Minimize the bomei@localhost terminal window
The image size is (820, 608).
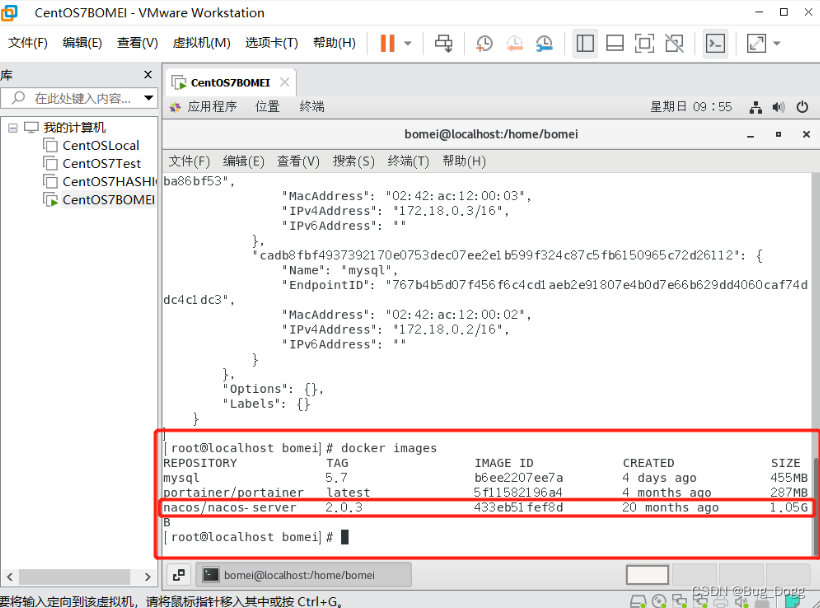750,135
